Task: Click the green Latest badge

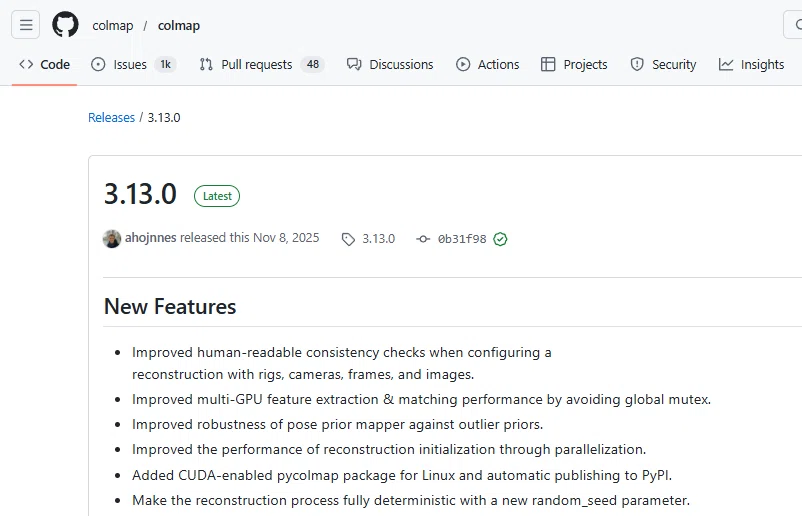Action: tap(217, 196)
